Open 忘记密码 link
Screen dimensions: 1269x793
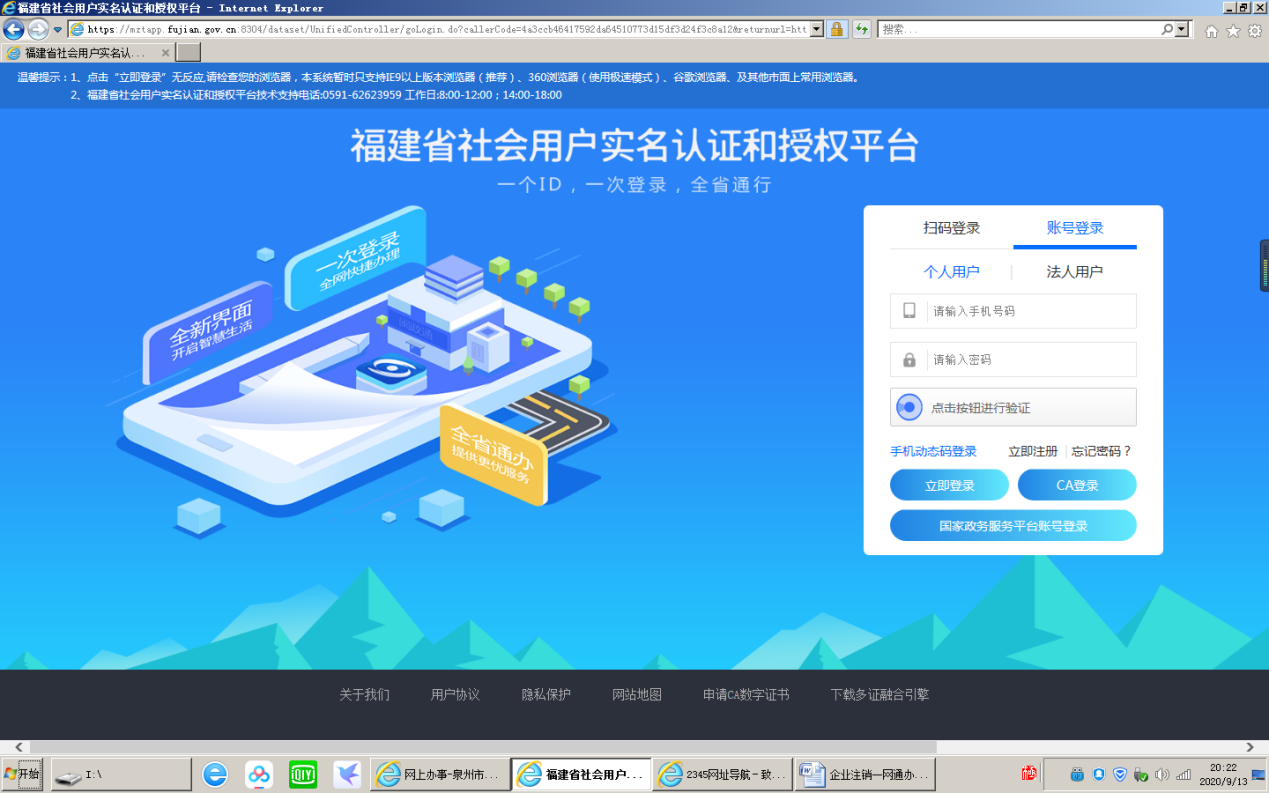(x=1101, y=451)
